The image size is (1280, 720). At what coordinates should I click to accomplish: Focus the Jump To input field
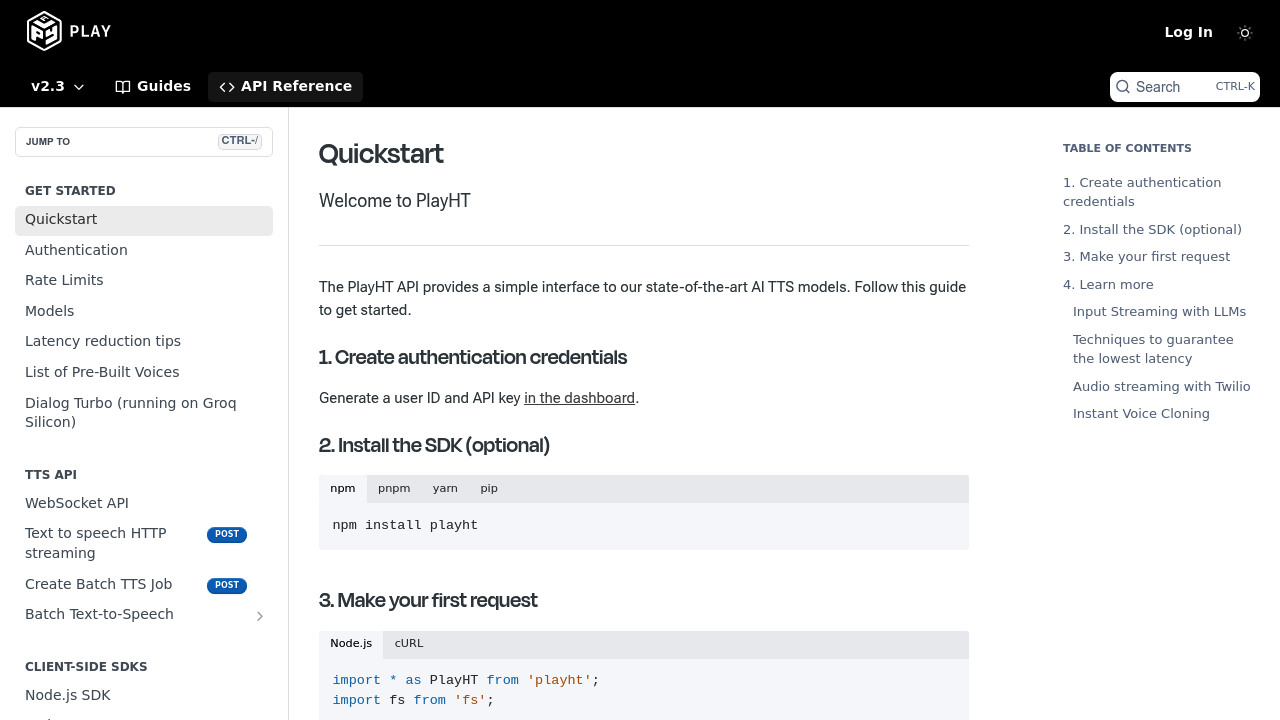pos(144,142)
